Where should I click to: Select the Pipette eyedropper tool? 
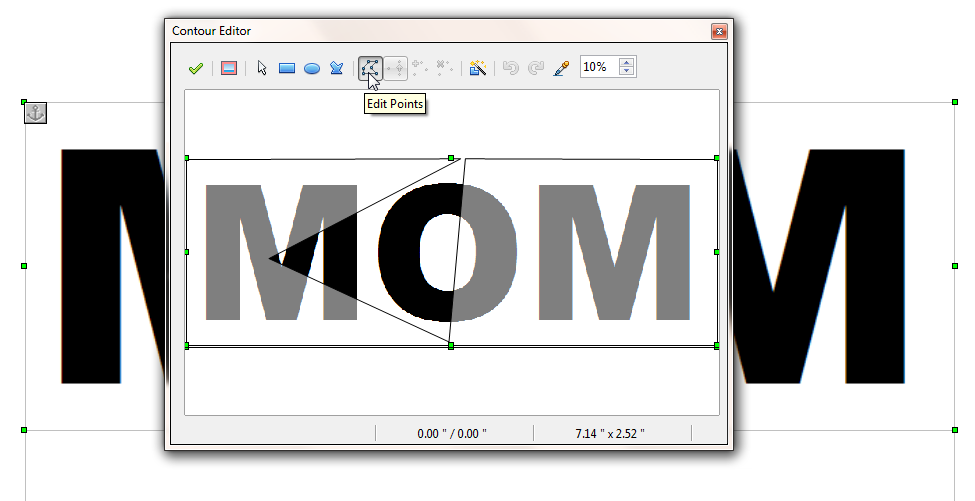pos(561,68)
